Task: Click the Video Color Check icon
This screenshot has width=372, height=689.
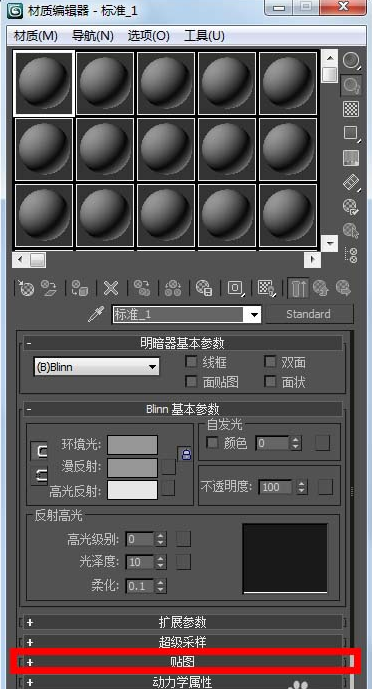Action: coord(351,157)
